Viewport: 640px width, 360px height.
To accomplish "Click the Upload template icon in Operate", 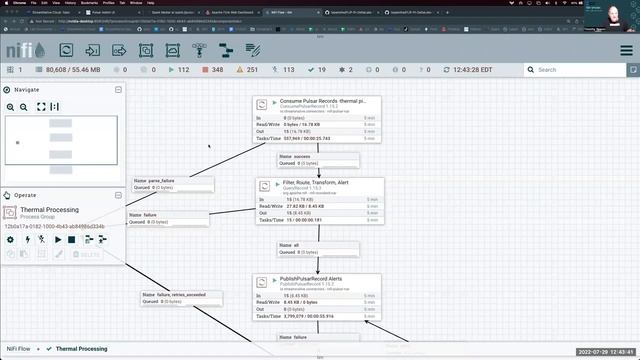I will tap(102, 240).
